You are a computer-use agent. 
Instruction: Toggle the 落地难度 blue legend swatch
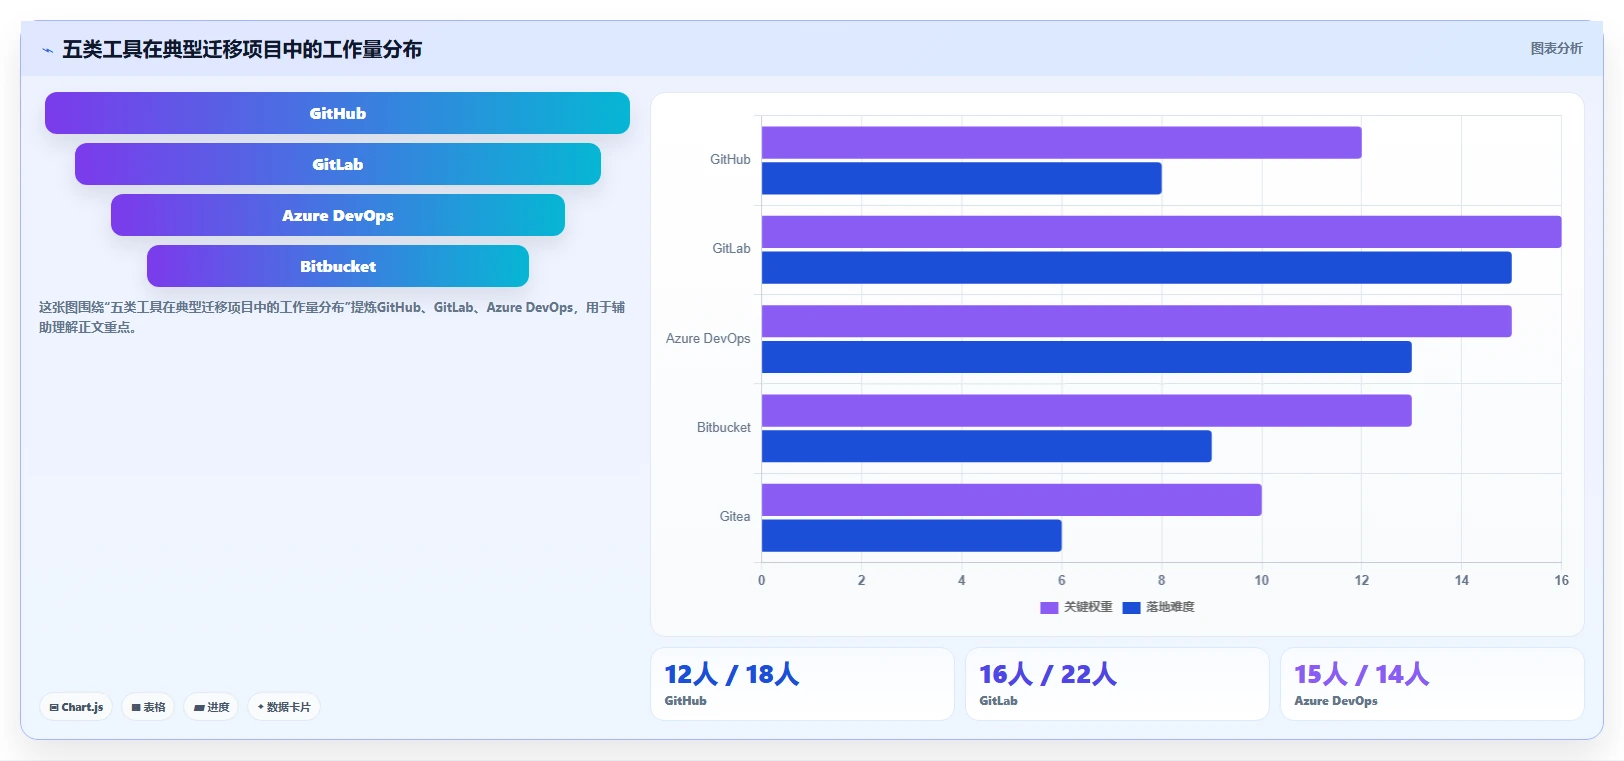(1131, 607)
